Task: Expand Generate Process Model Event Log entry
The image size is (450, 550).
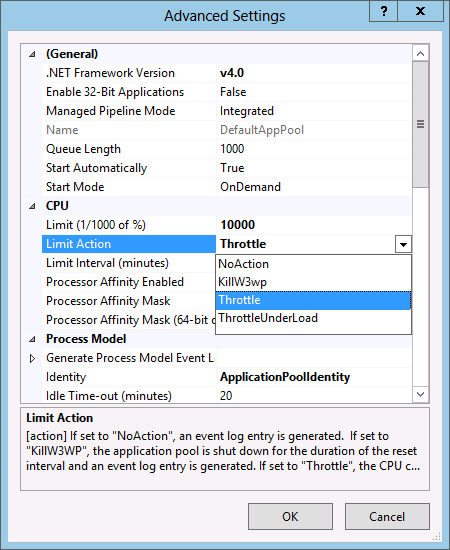Action: [x=32, y=358]
